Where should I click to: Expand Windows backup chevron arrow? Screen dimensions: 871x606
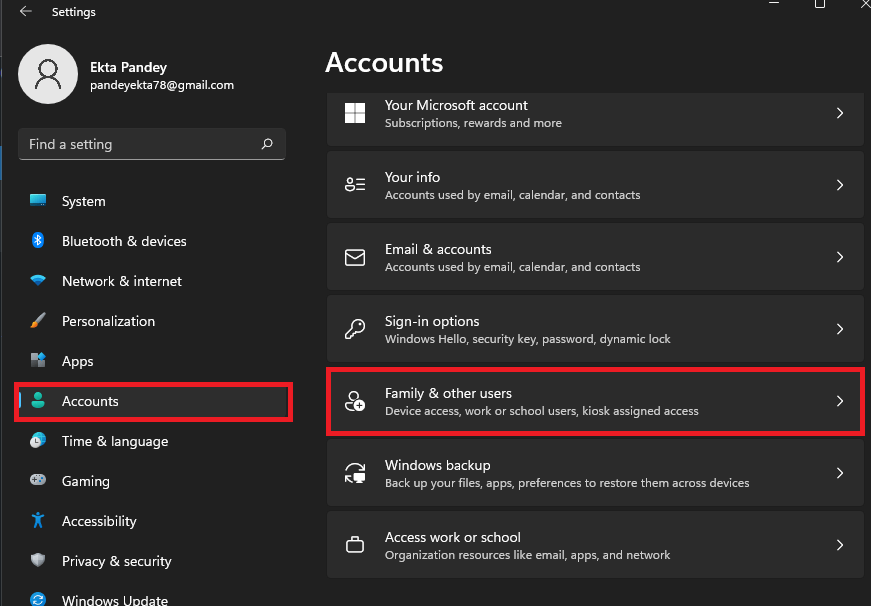840,473
